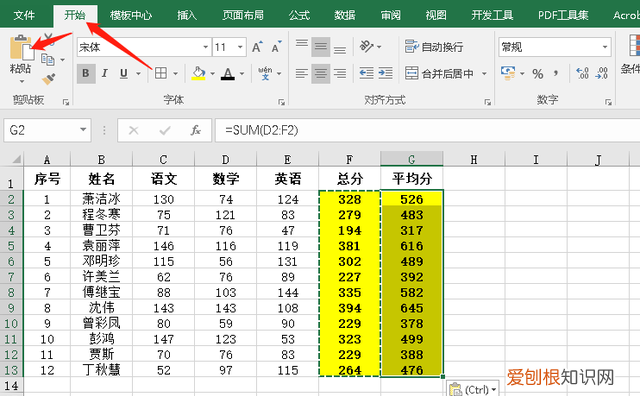
Task: Cancel formula entry with X
Action: tap(133, 130)
